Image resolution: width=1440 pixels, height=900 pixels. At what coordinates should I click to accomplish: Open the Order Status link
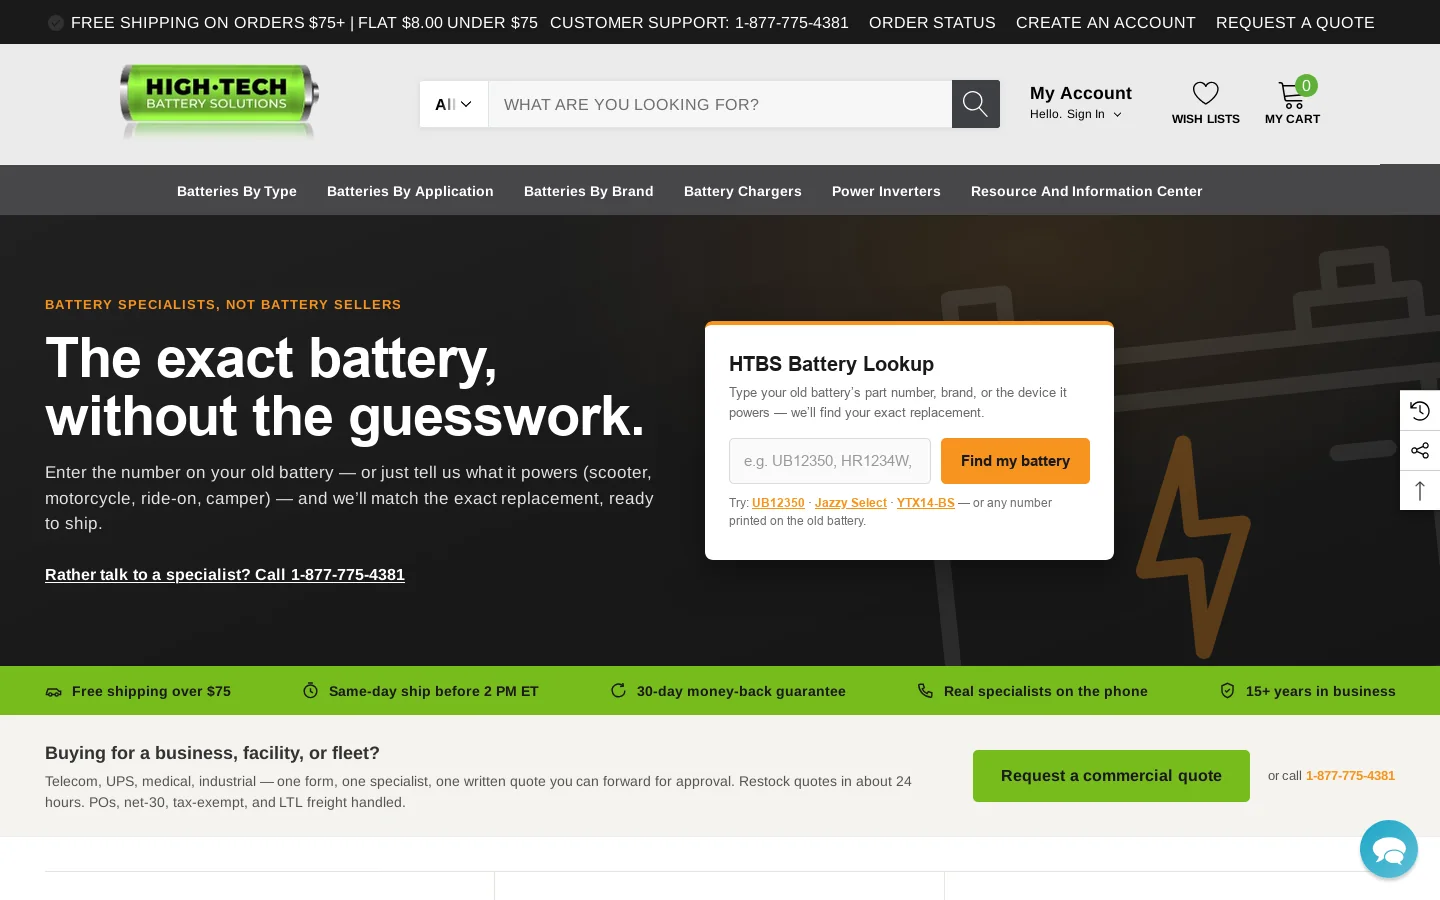click(x=932, y=22)
